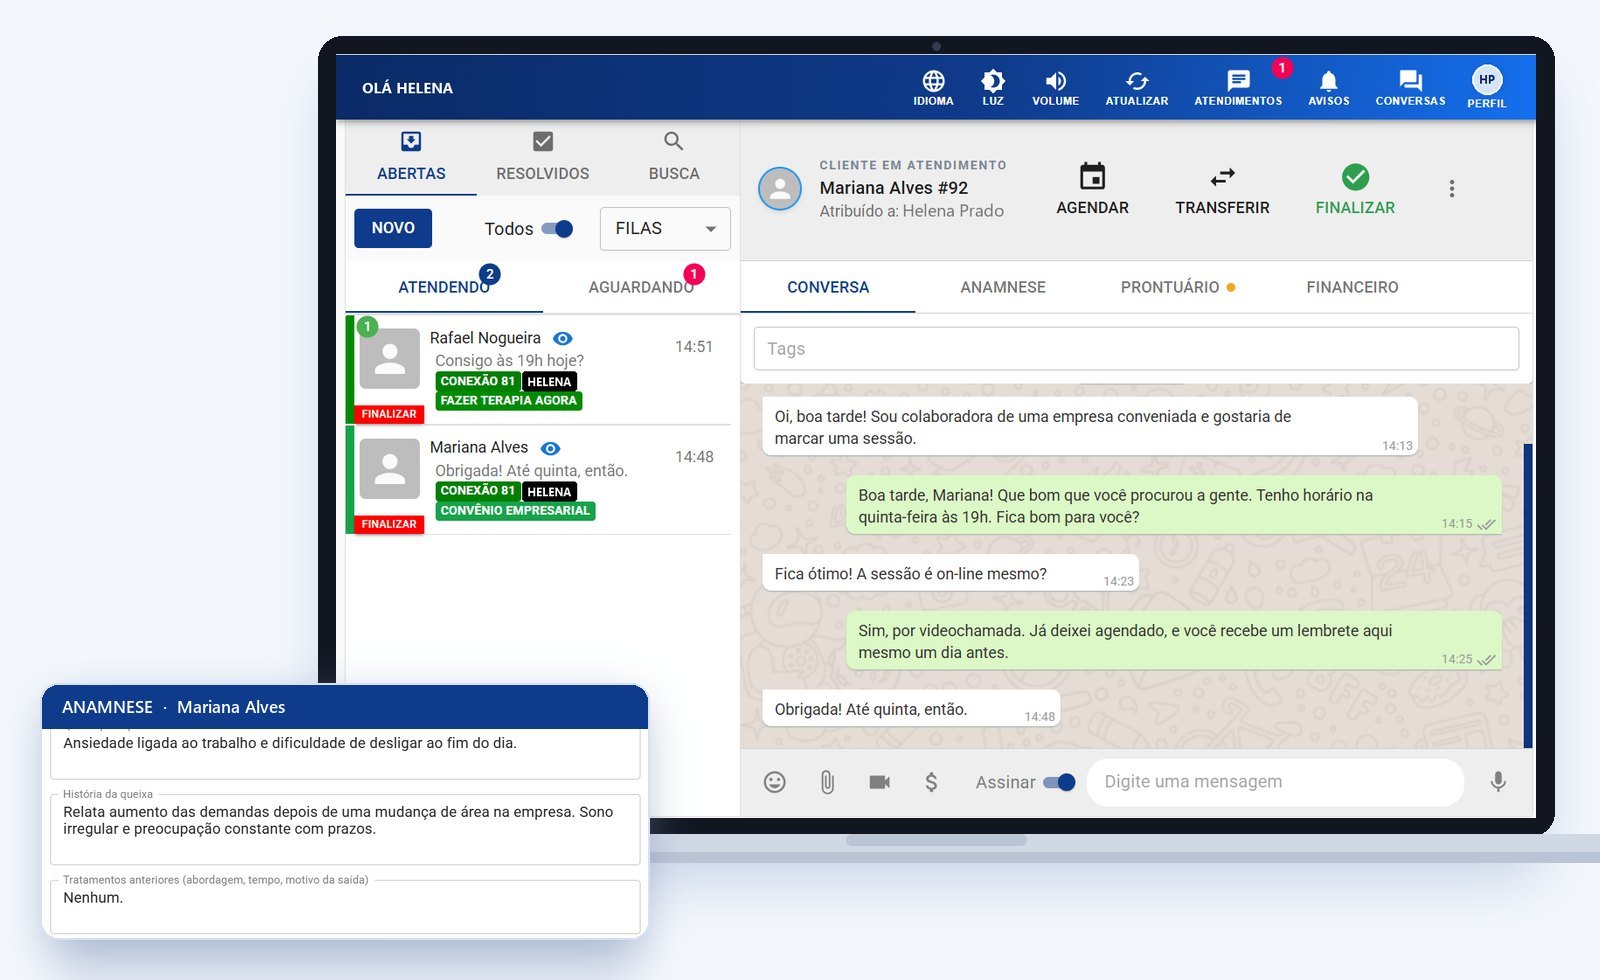The image size is (1600, 980).
Task: Open the Conversa tab
Action: tap(828, 287)
